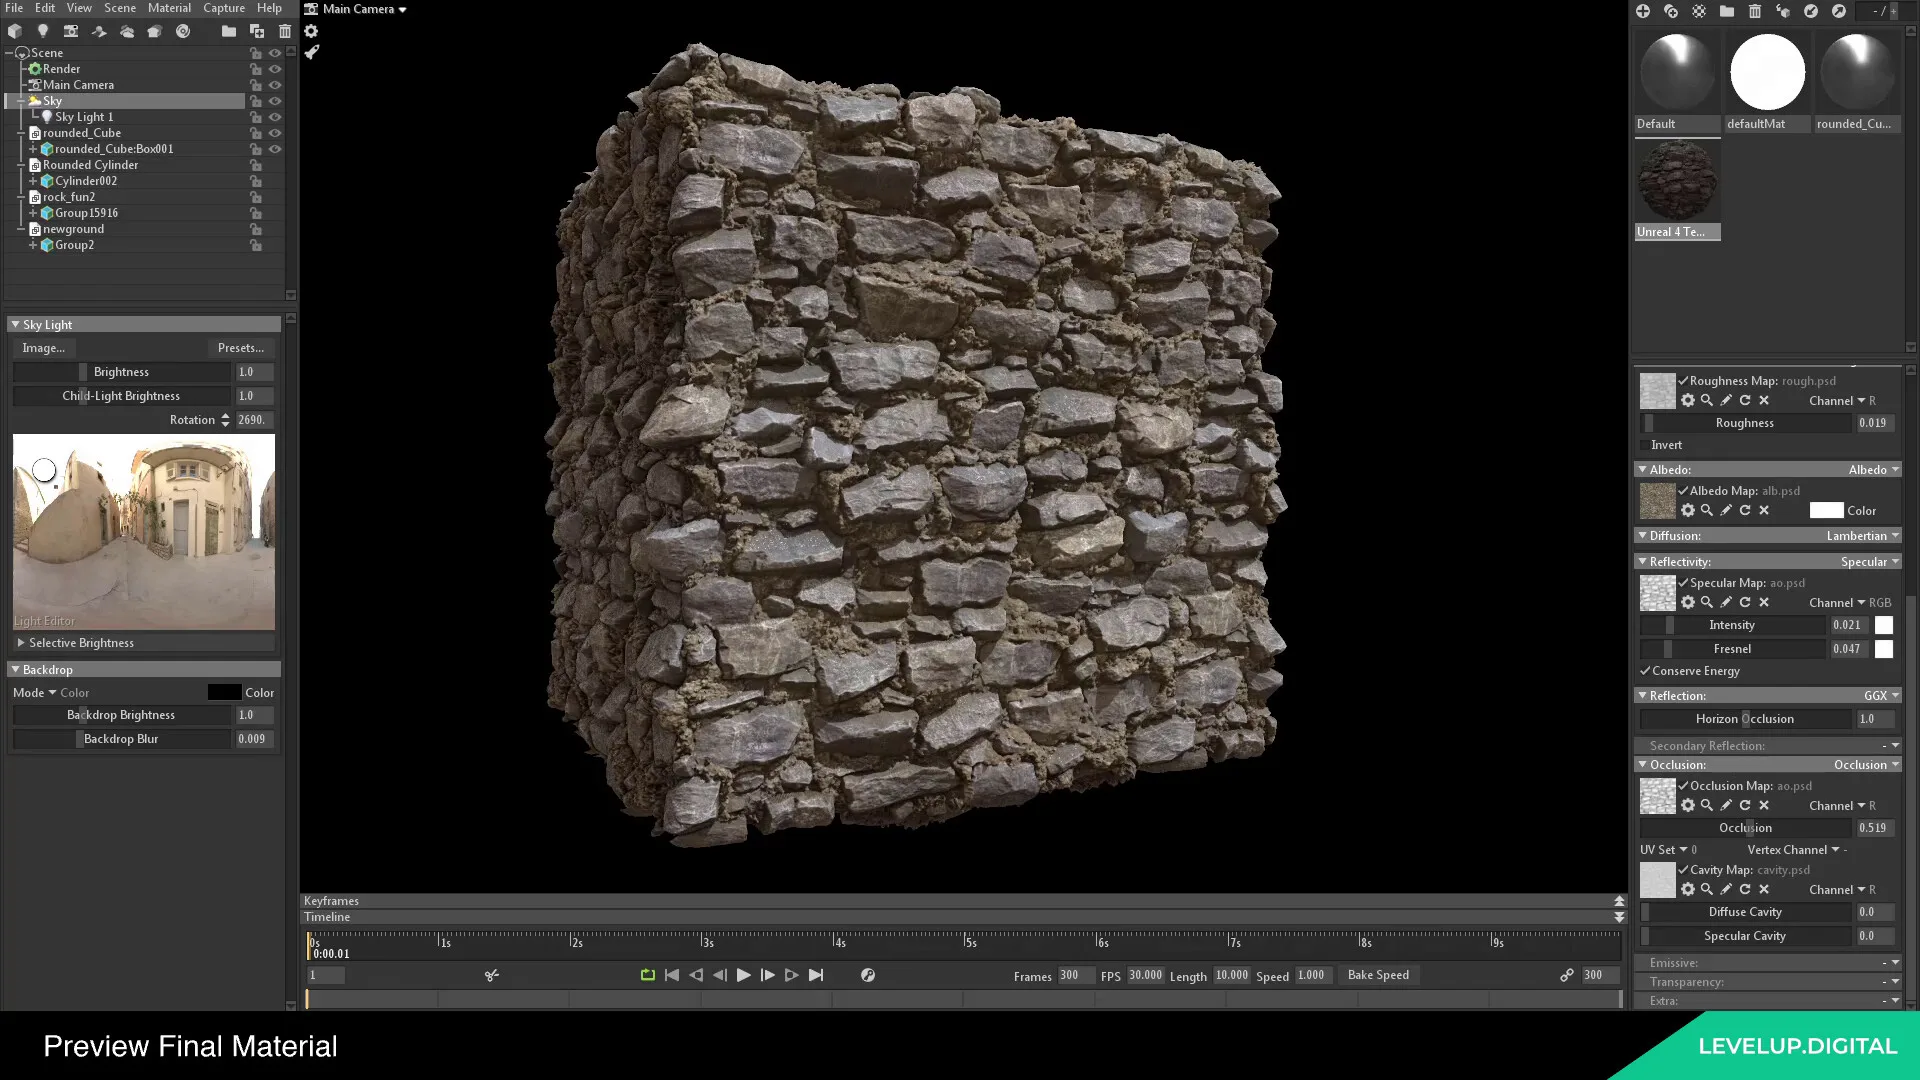The image size is (1920, 1080).
Task: Reload the Albedo Map texture
Action: (1745, 510)
